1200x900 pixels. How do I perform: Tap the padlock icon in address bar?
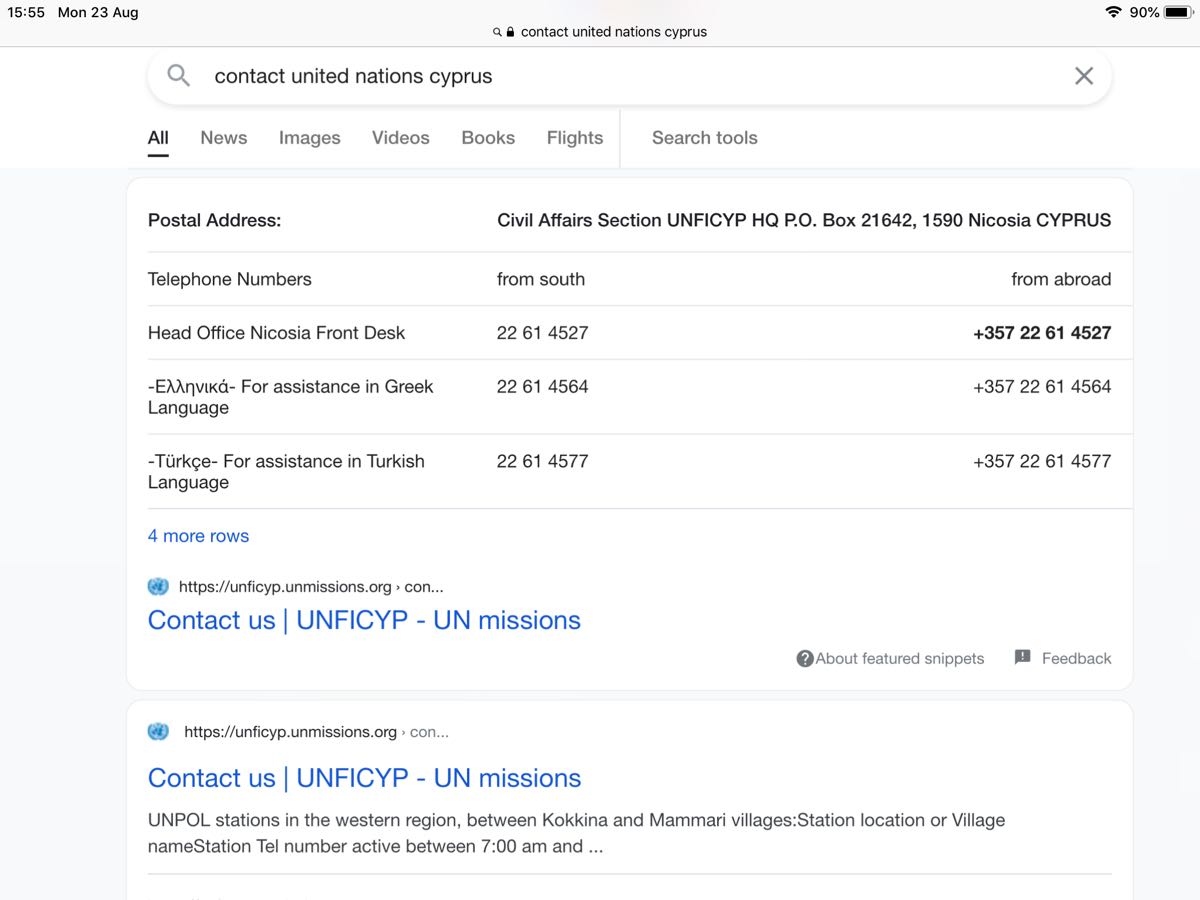pyautogui.click(x=511, y=32)
